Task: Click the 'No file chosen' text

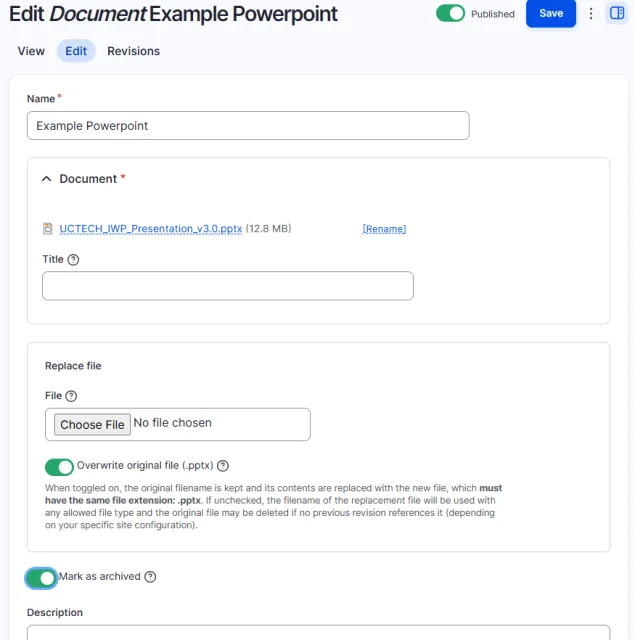Action: (x=173, y=423)
